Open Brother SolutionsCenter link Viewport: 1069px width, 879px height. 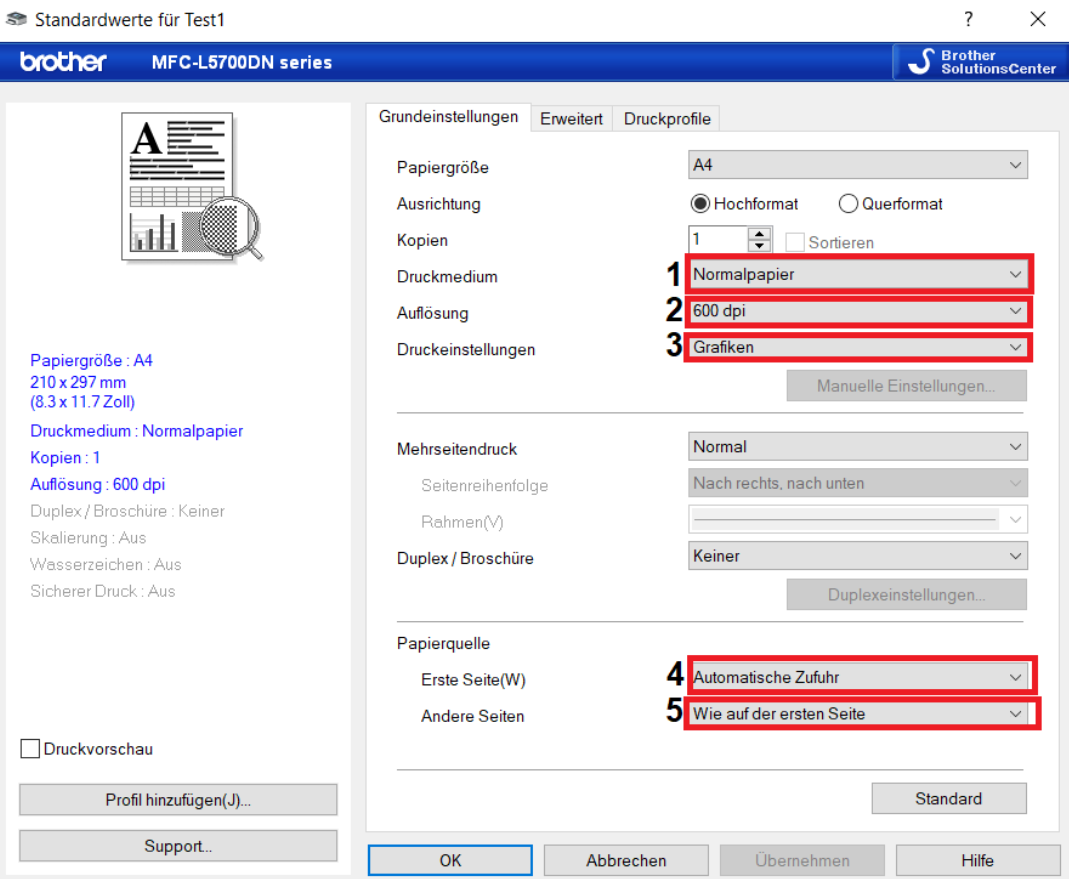pyautogui.click(x=981, y=62)
